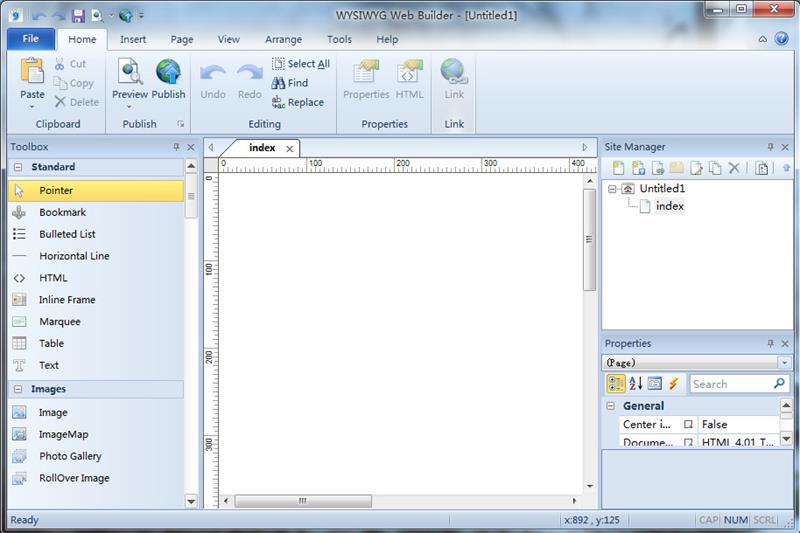Select the Pointer tool
The width and height of the screenshot is (800, 533).
coord(96,190)
